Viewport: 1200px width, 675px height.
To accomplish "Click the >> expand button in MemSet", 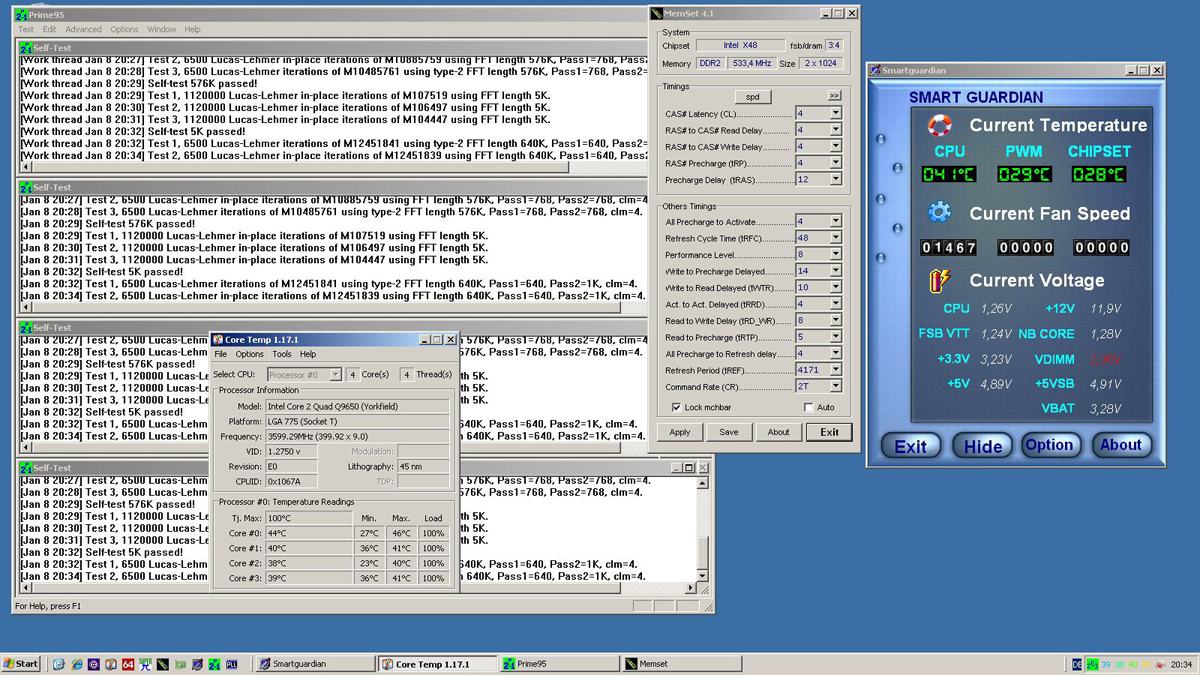I will pyautogui.click(x=835, y=96).
